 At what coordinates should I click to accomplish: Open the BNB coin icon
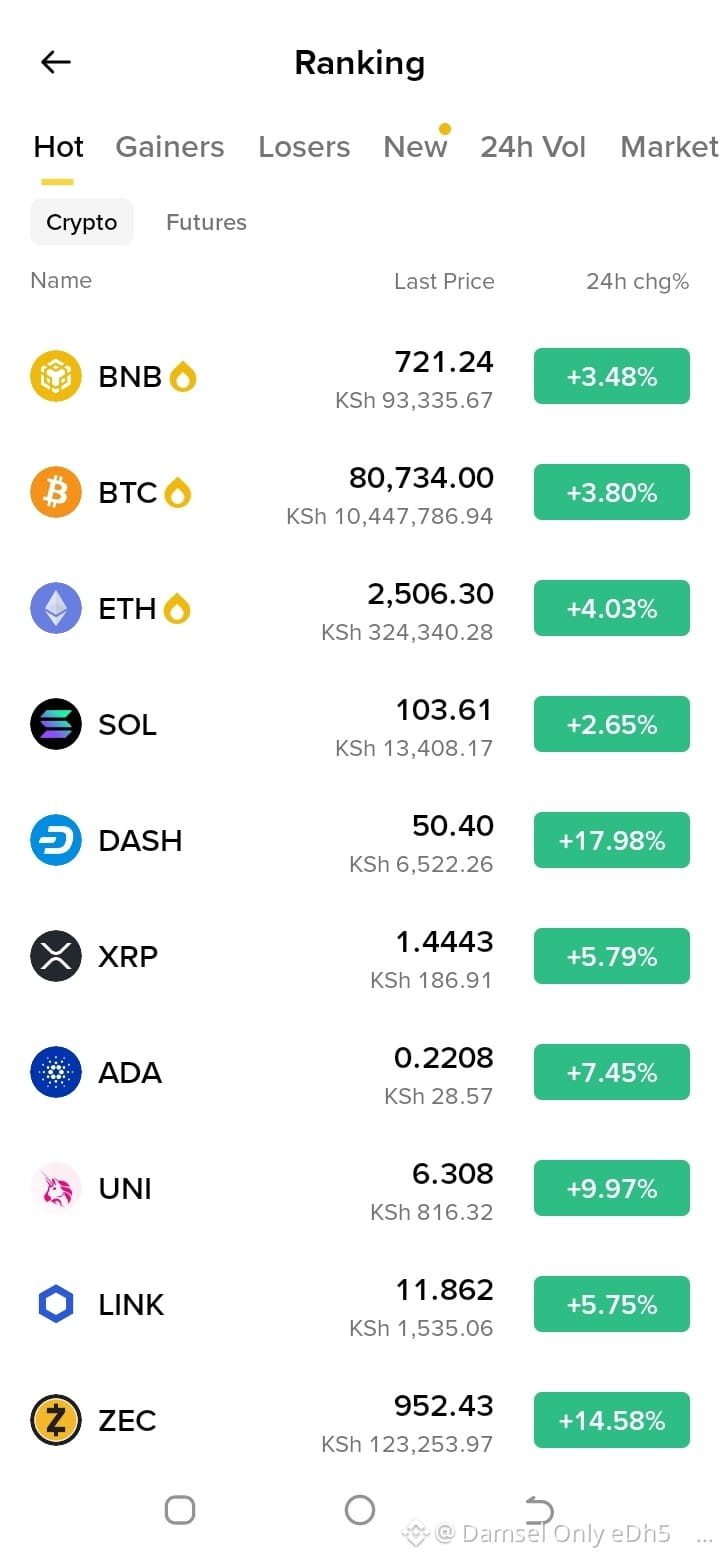coord(56,376)
